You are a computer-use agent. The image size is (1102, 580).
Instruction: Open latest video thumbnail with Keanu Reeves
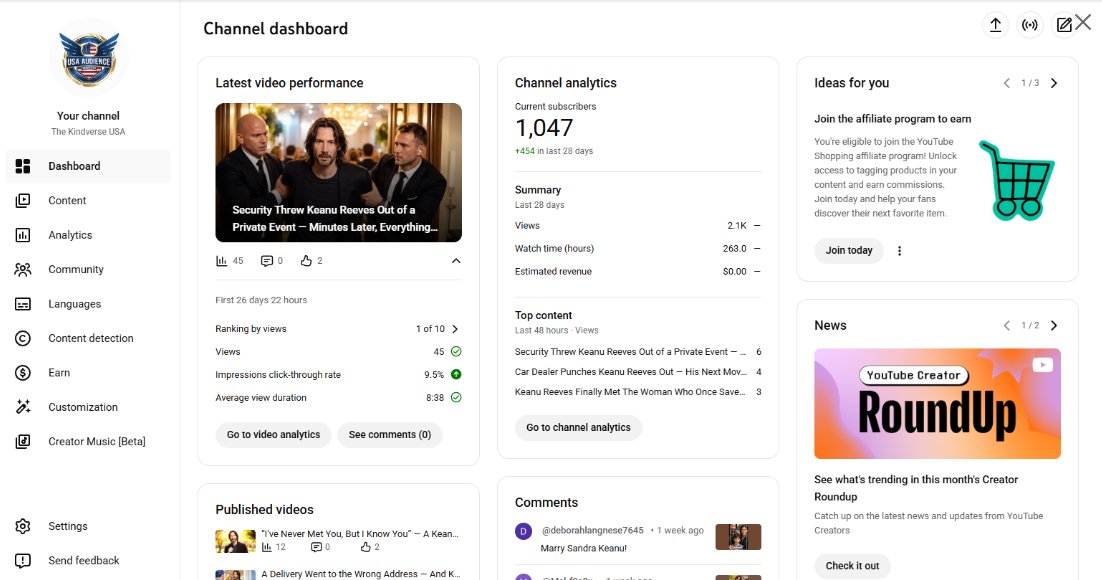pos(339,172)
